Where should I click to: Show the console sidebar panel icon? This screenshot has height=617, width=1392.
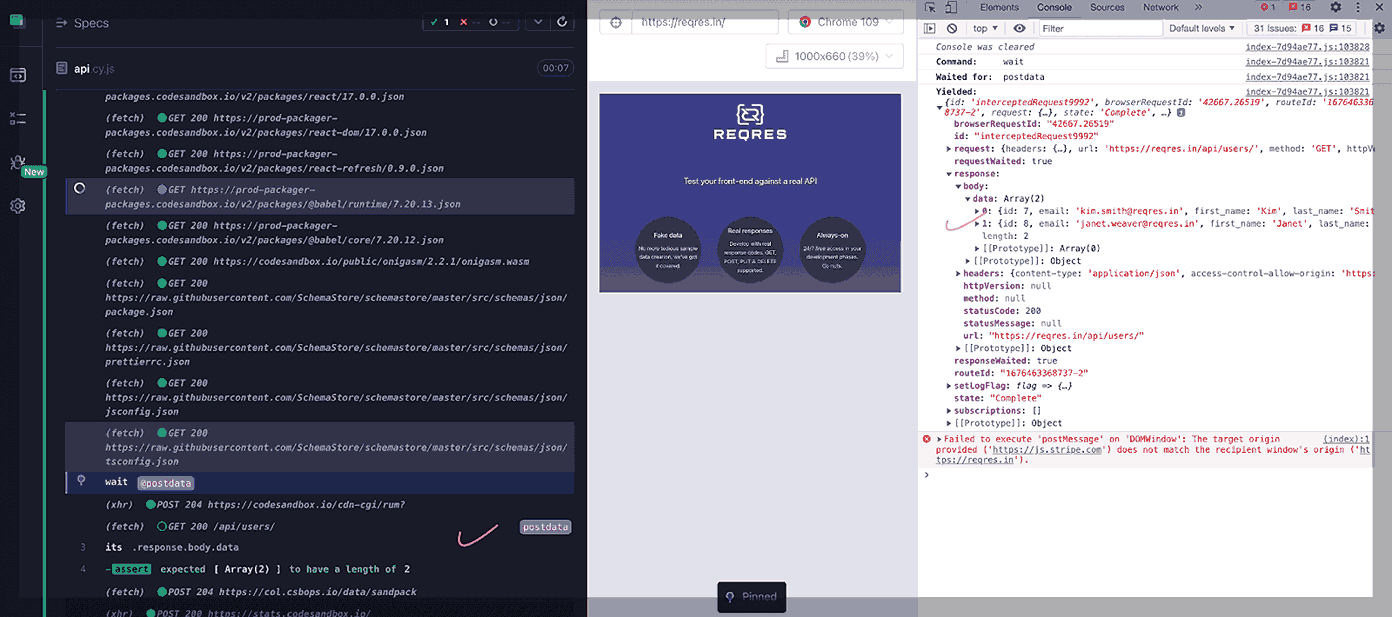930,29
